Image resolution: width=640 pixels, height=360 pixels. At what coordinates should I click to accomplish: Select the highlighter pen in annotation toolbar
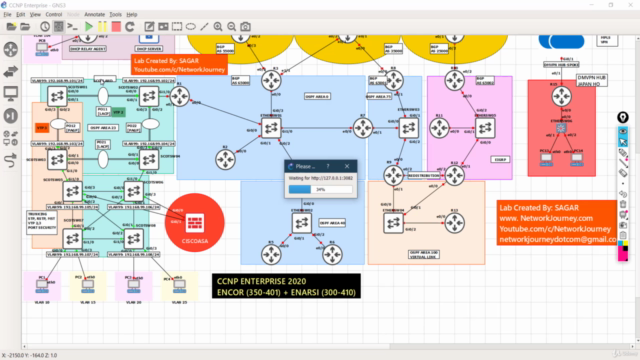pyautogui.click(x=622, y=153)
